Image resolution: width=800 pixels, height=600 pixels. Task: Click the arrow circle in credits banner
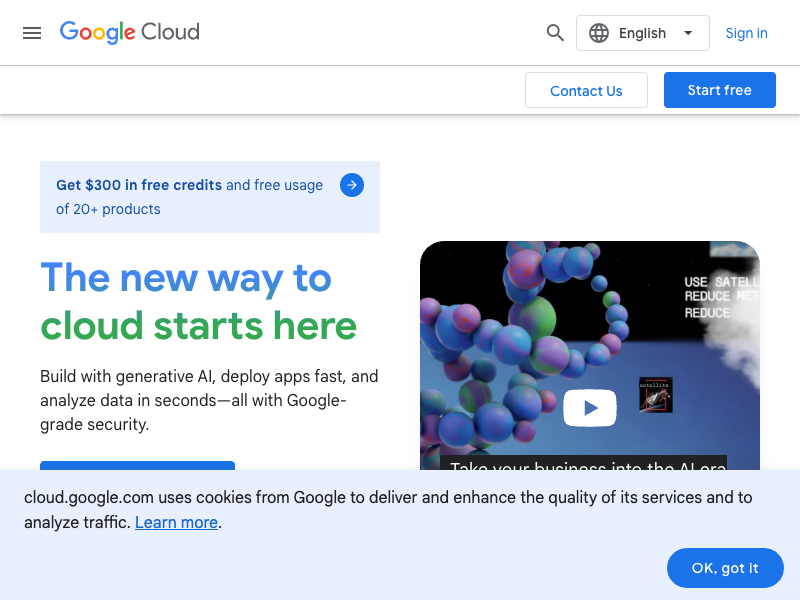click(x=352, y=185)
